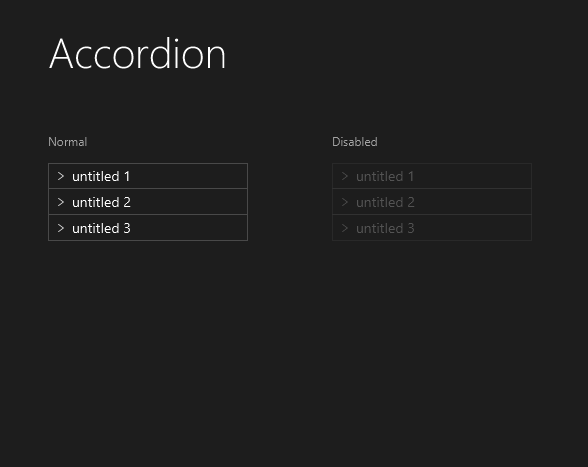Click the disabled chevron next to untitled 2
This screenshot has width=588, height=467.
pos(345,202)
